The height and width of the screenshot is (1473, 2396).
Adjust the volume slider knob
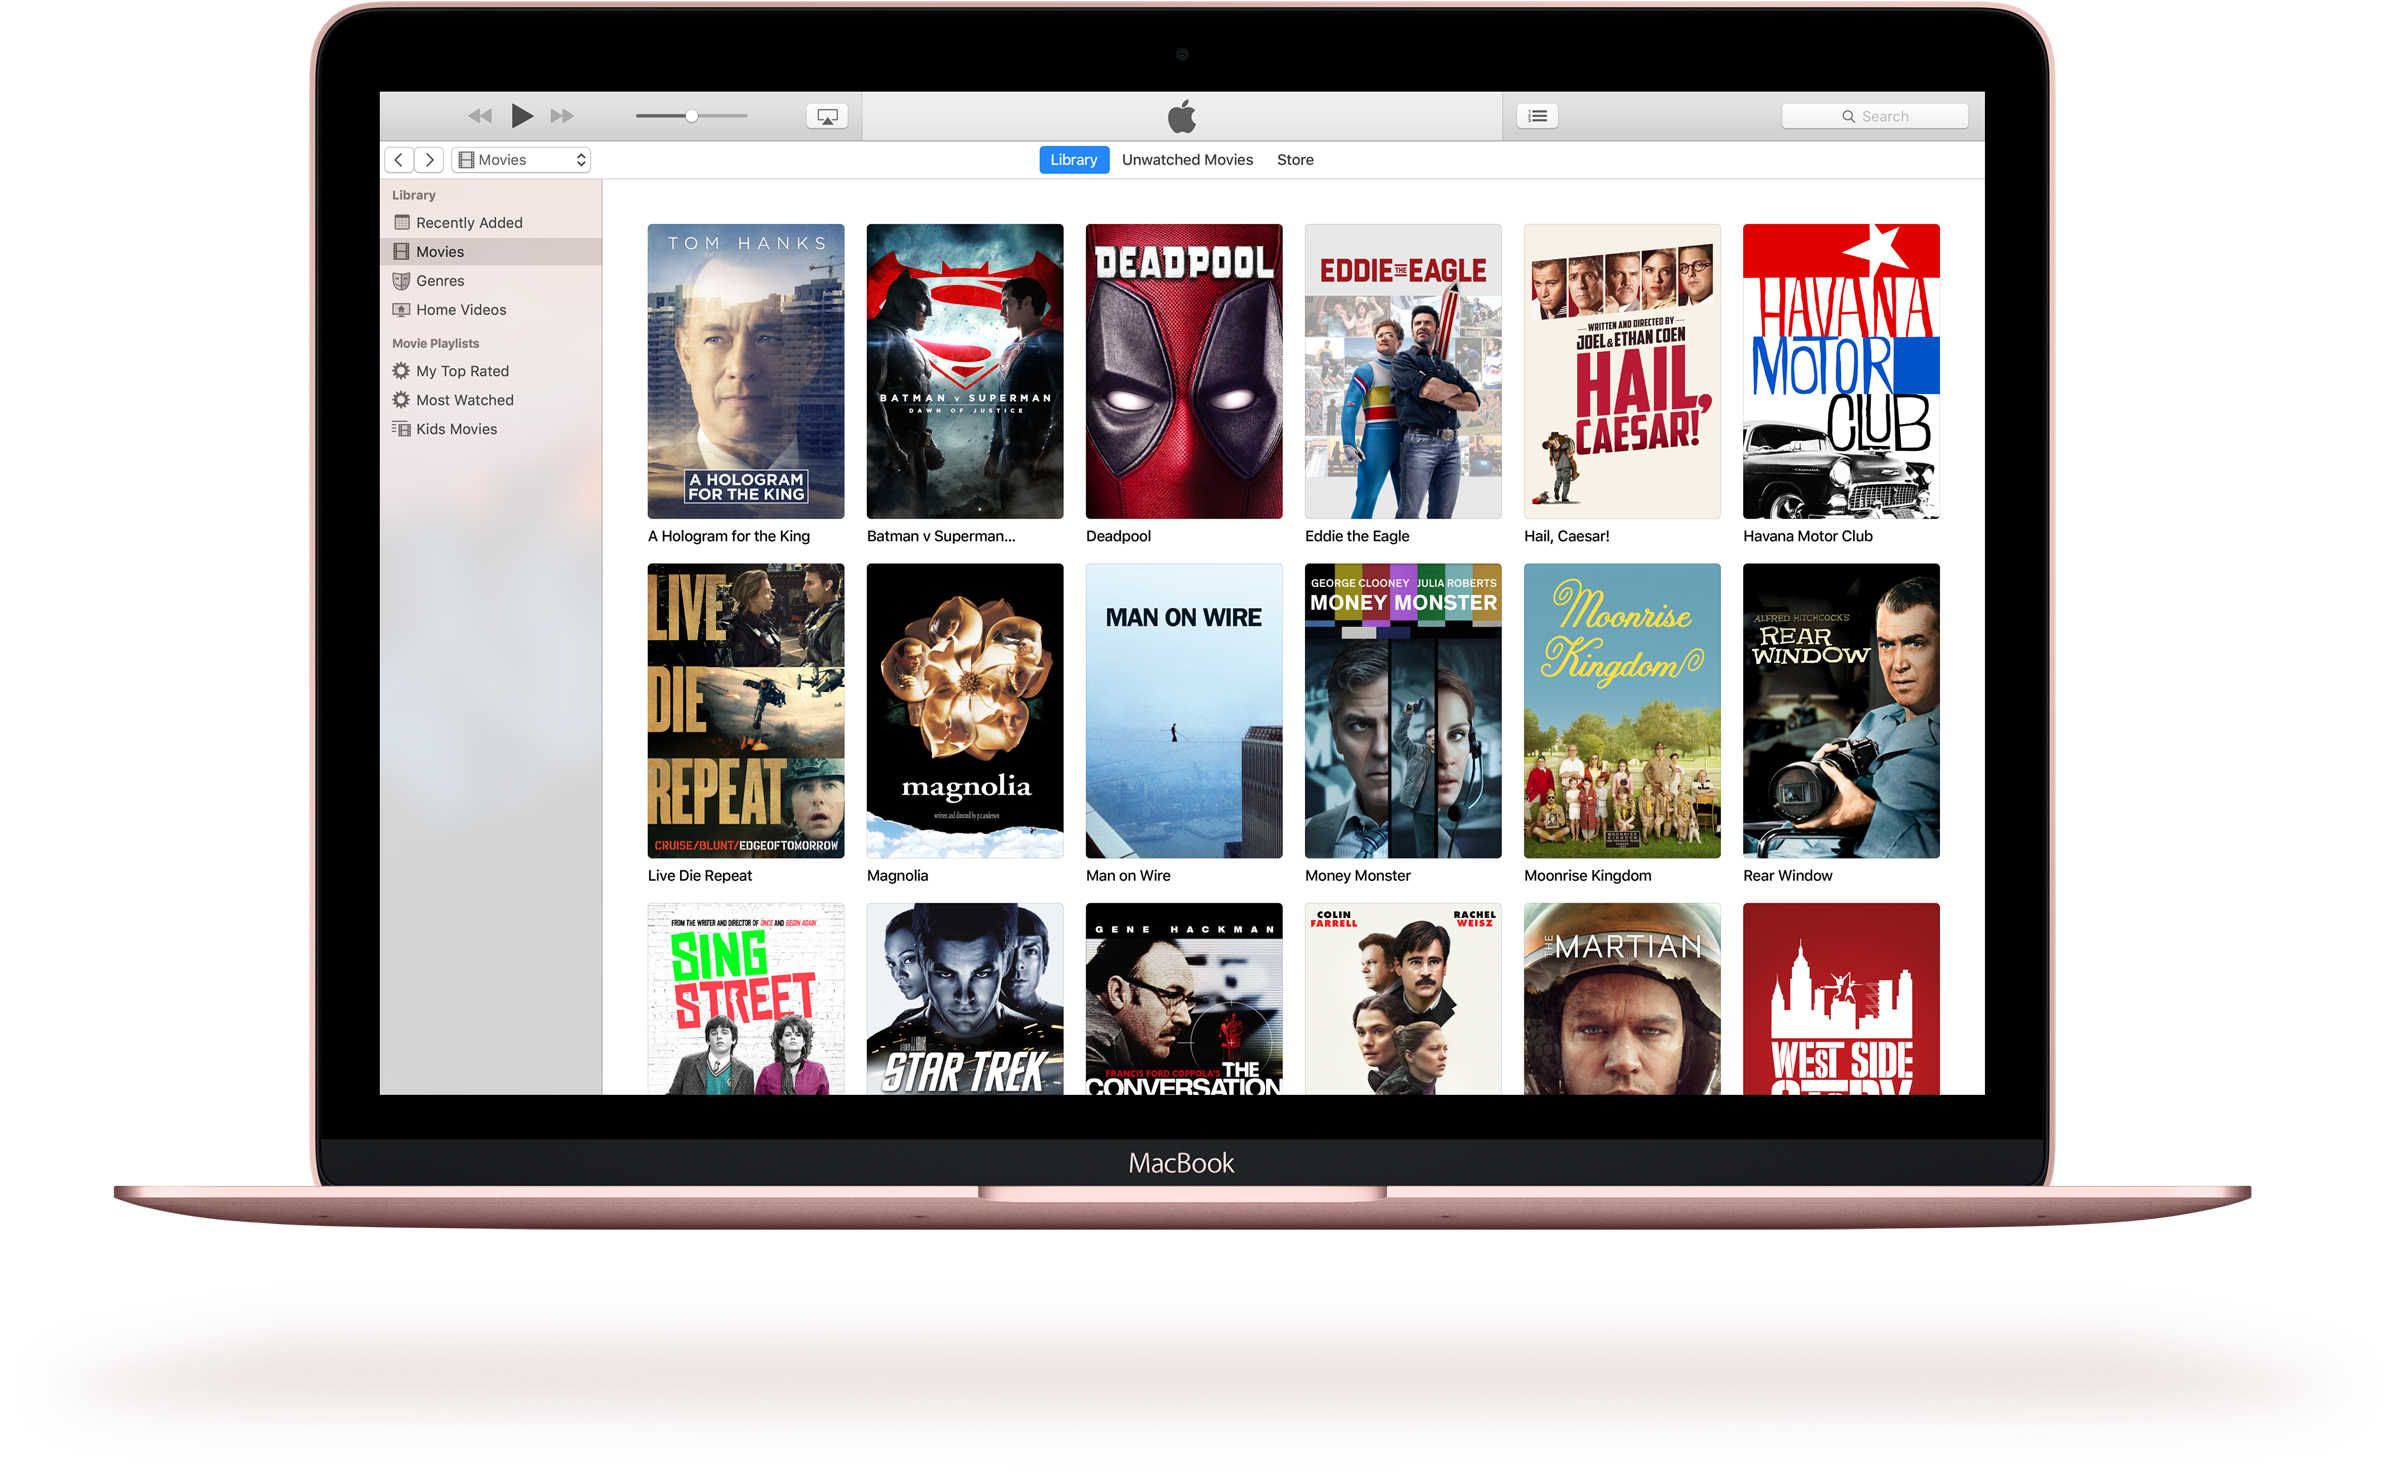[691, 116]
